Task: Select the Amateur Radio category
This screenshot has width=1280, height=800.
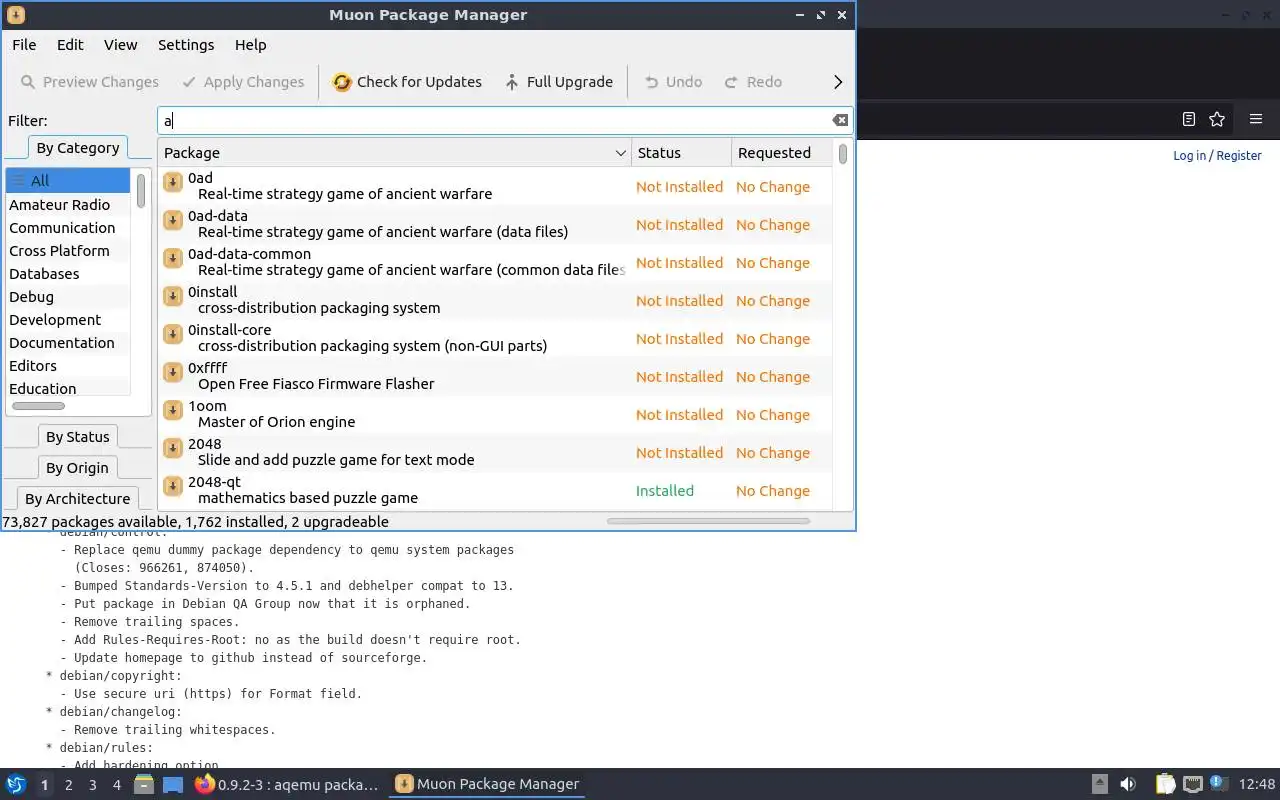Action: [x=68, y=205]
